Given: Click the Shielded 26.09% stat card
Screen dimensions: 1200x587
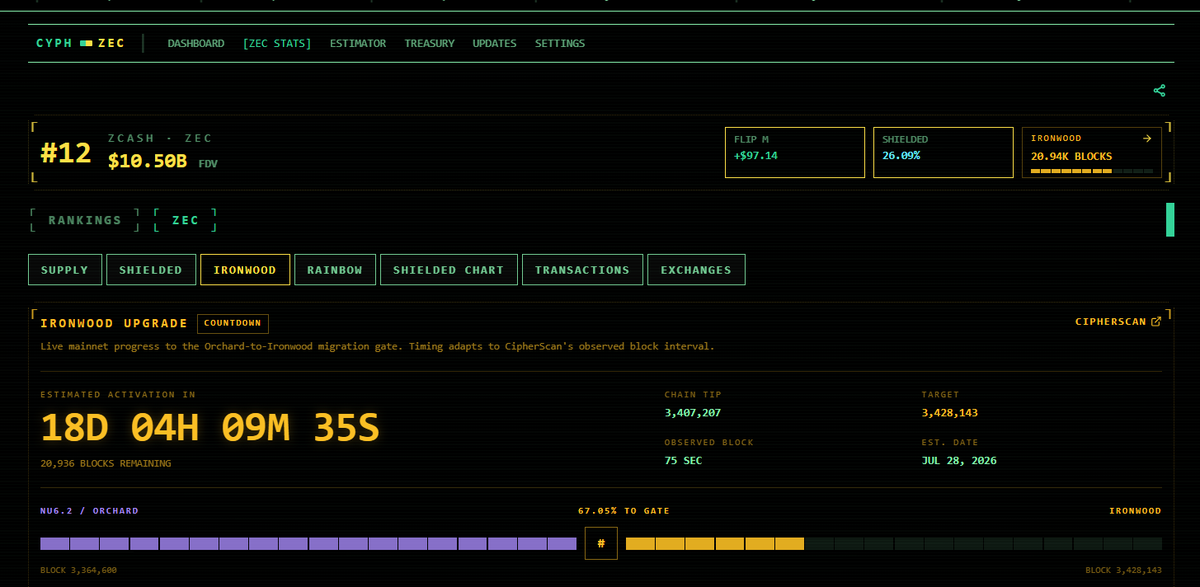Looking at the screenshot, I should point(943,152).
